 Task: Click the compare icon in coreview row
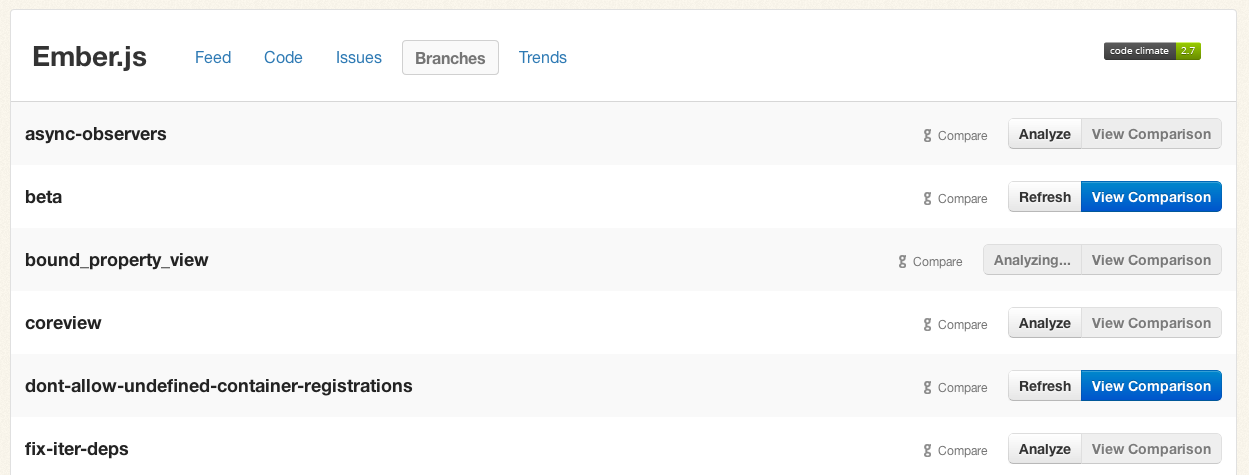pyautogui.click(x=927, y=325)
